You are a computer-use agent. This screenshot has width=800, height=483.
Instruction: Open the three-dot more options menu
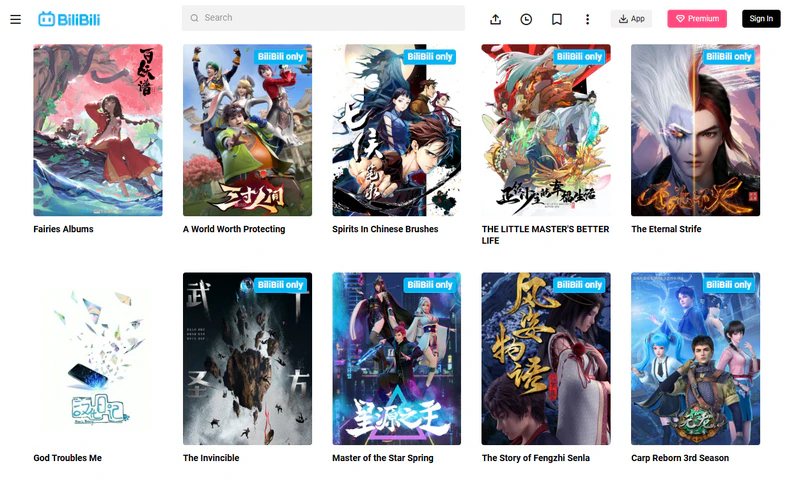pos(587,19)
